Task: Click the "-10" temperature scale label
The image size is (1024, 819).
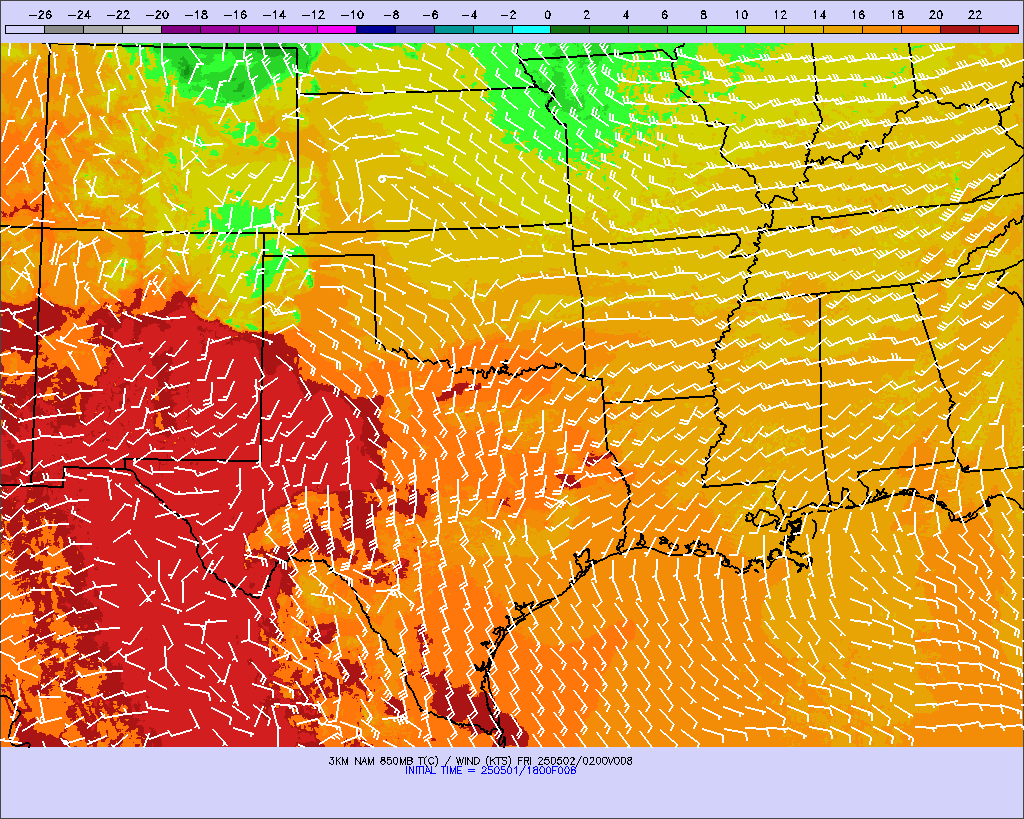Action: click(x=353, y=15)
